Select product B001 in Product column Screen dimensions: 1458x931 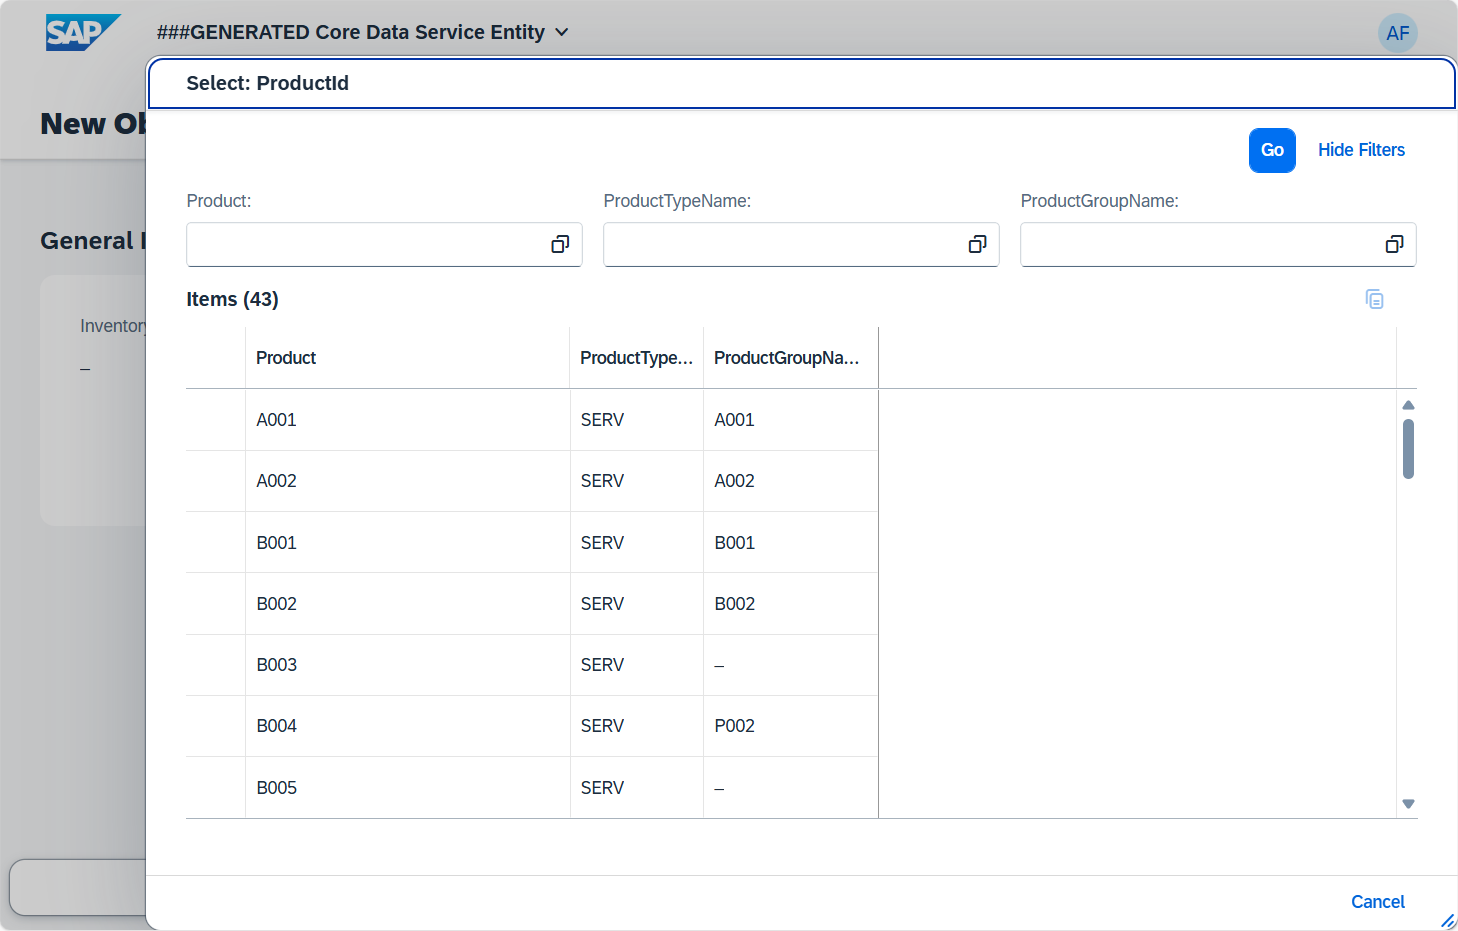[x=276, y=543]
